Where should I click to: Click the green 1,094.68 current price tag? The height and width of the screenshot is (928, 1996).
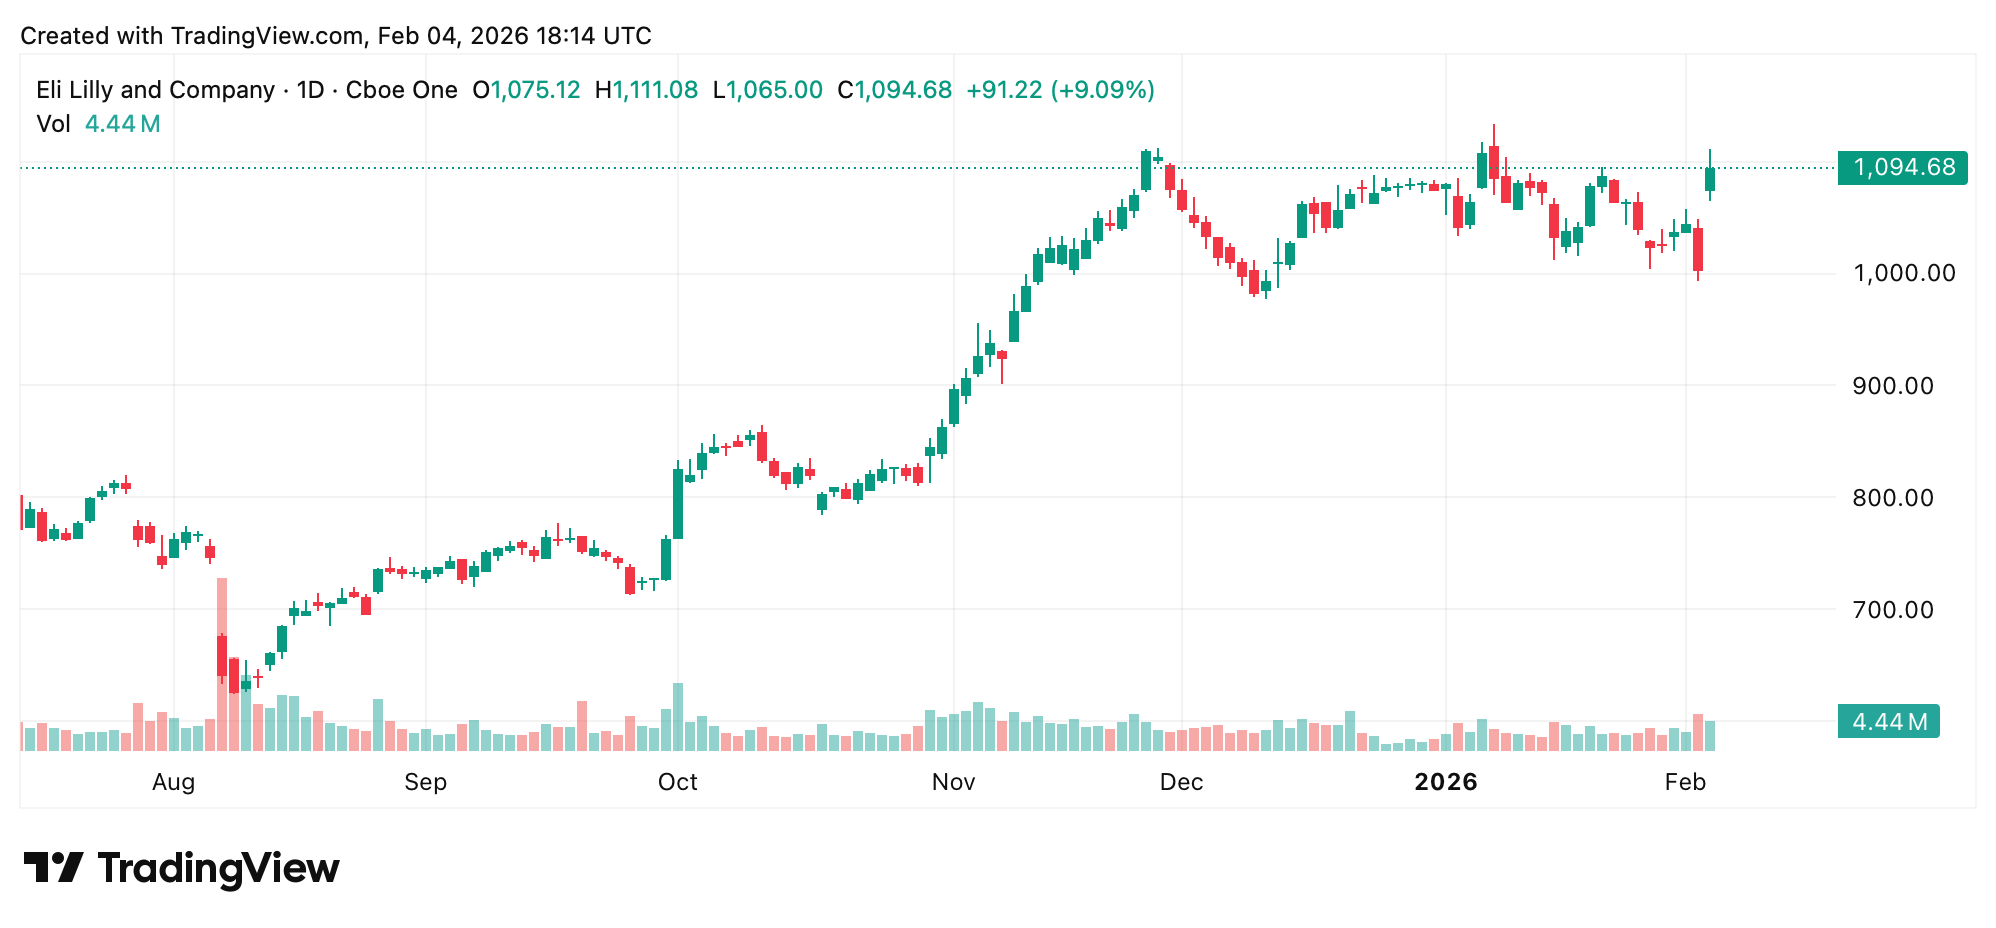pyautogui.click(x=1902, y=167)
